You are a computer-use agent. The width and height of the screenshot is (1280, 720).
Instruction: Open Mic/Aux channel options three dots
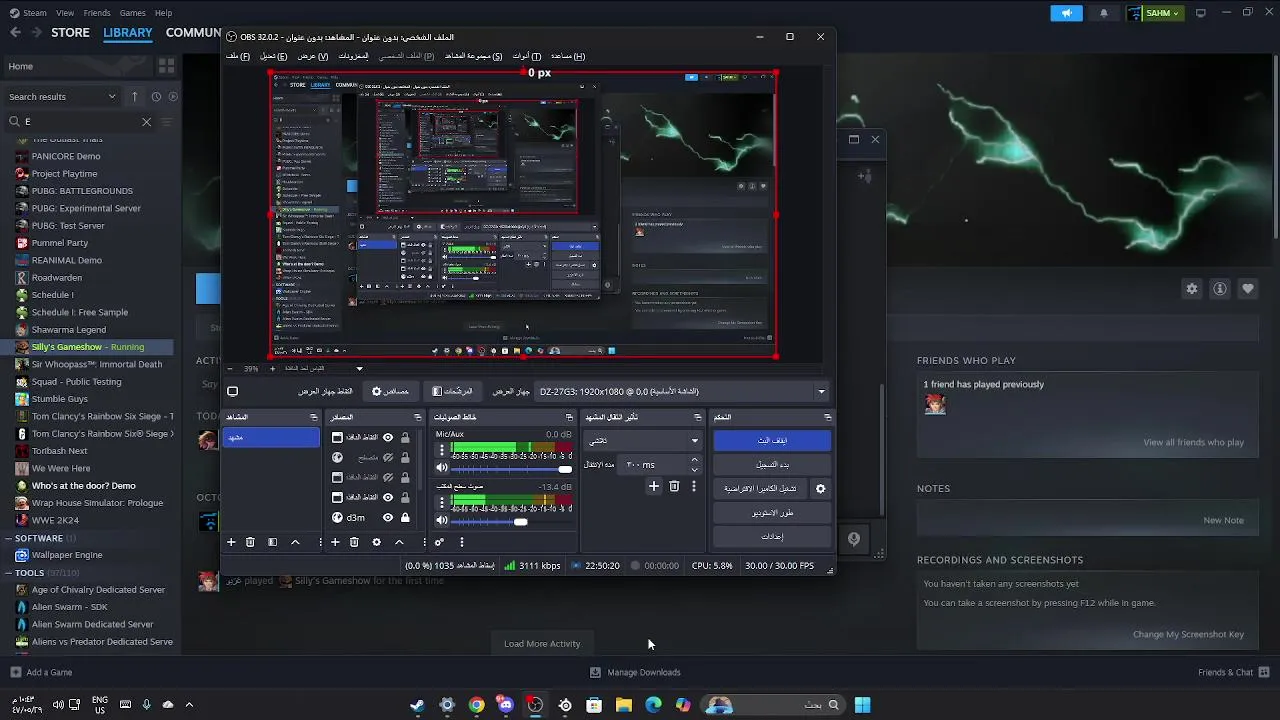pos(442,451)
